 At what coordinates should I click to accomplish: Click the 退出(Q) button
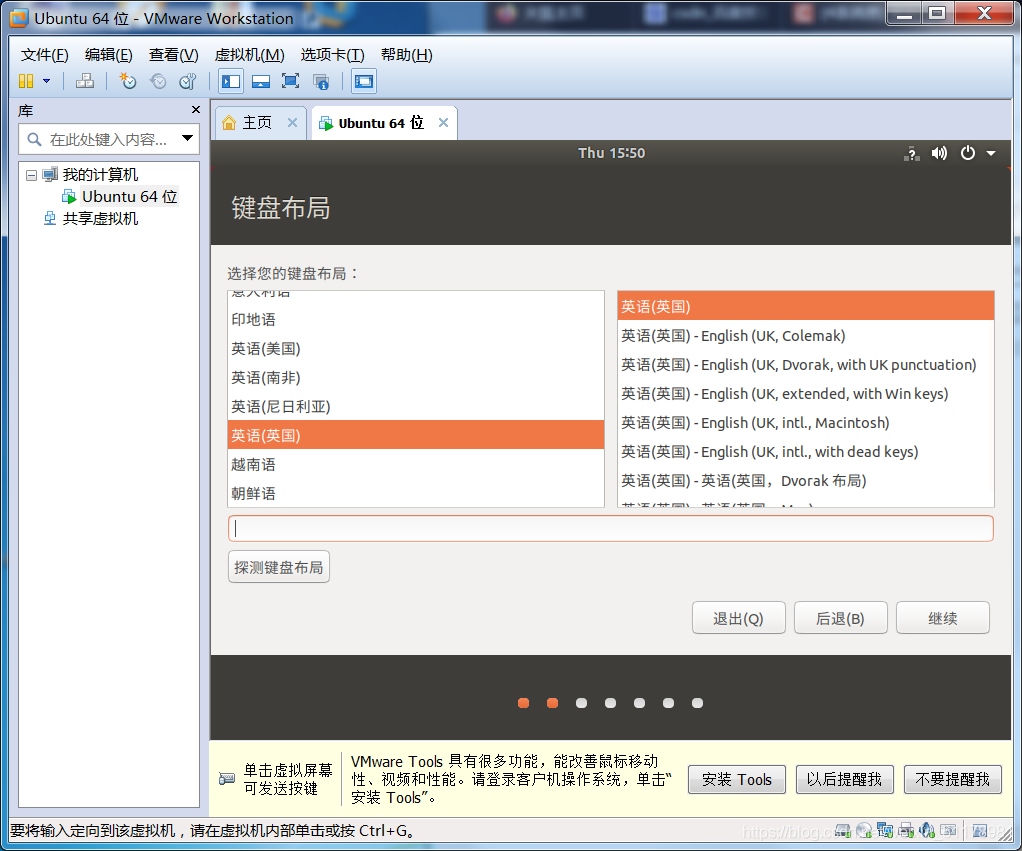(x=738, y=618)
